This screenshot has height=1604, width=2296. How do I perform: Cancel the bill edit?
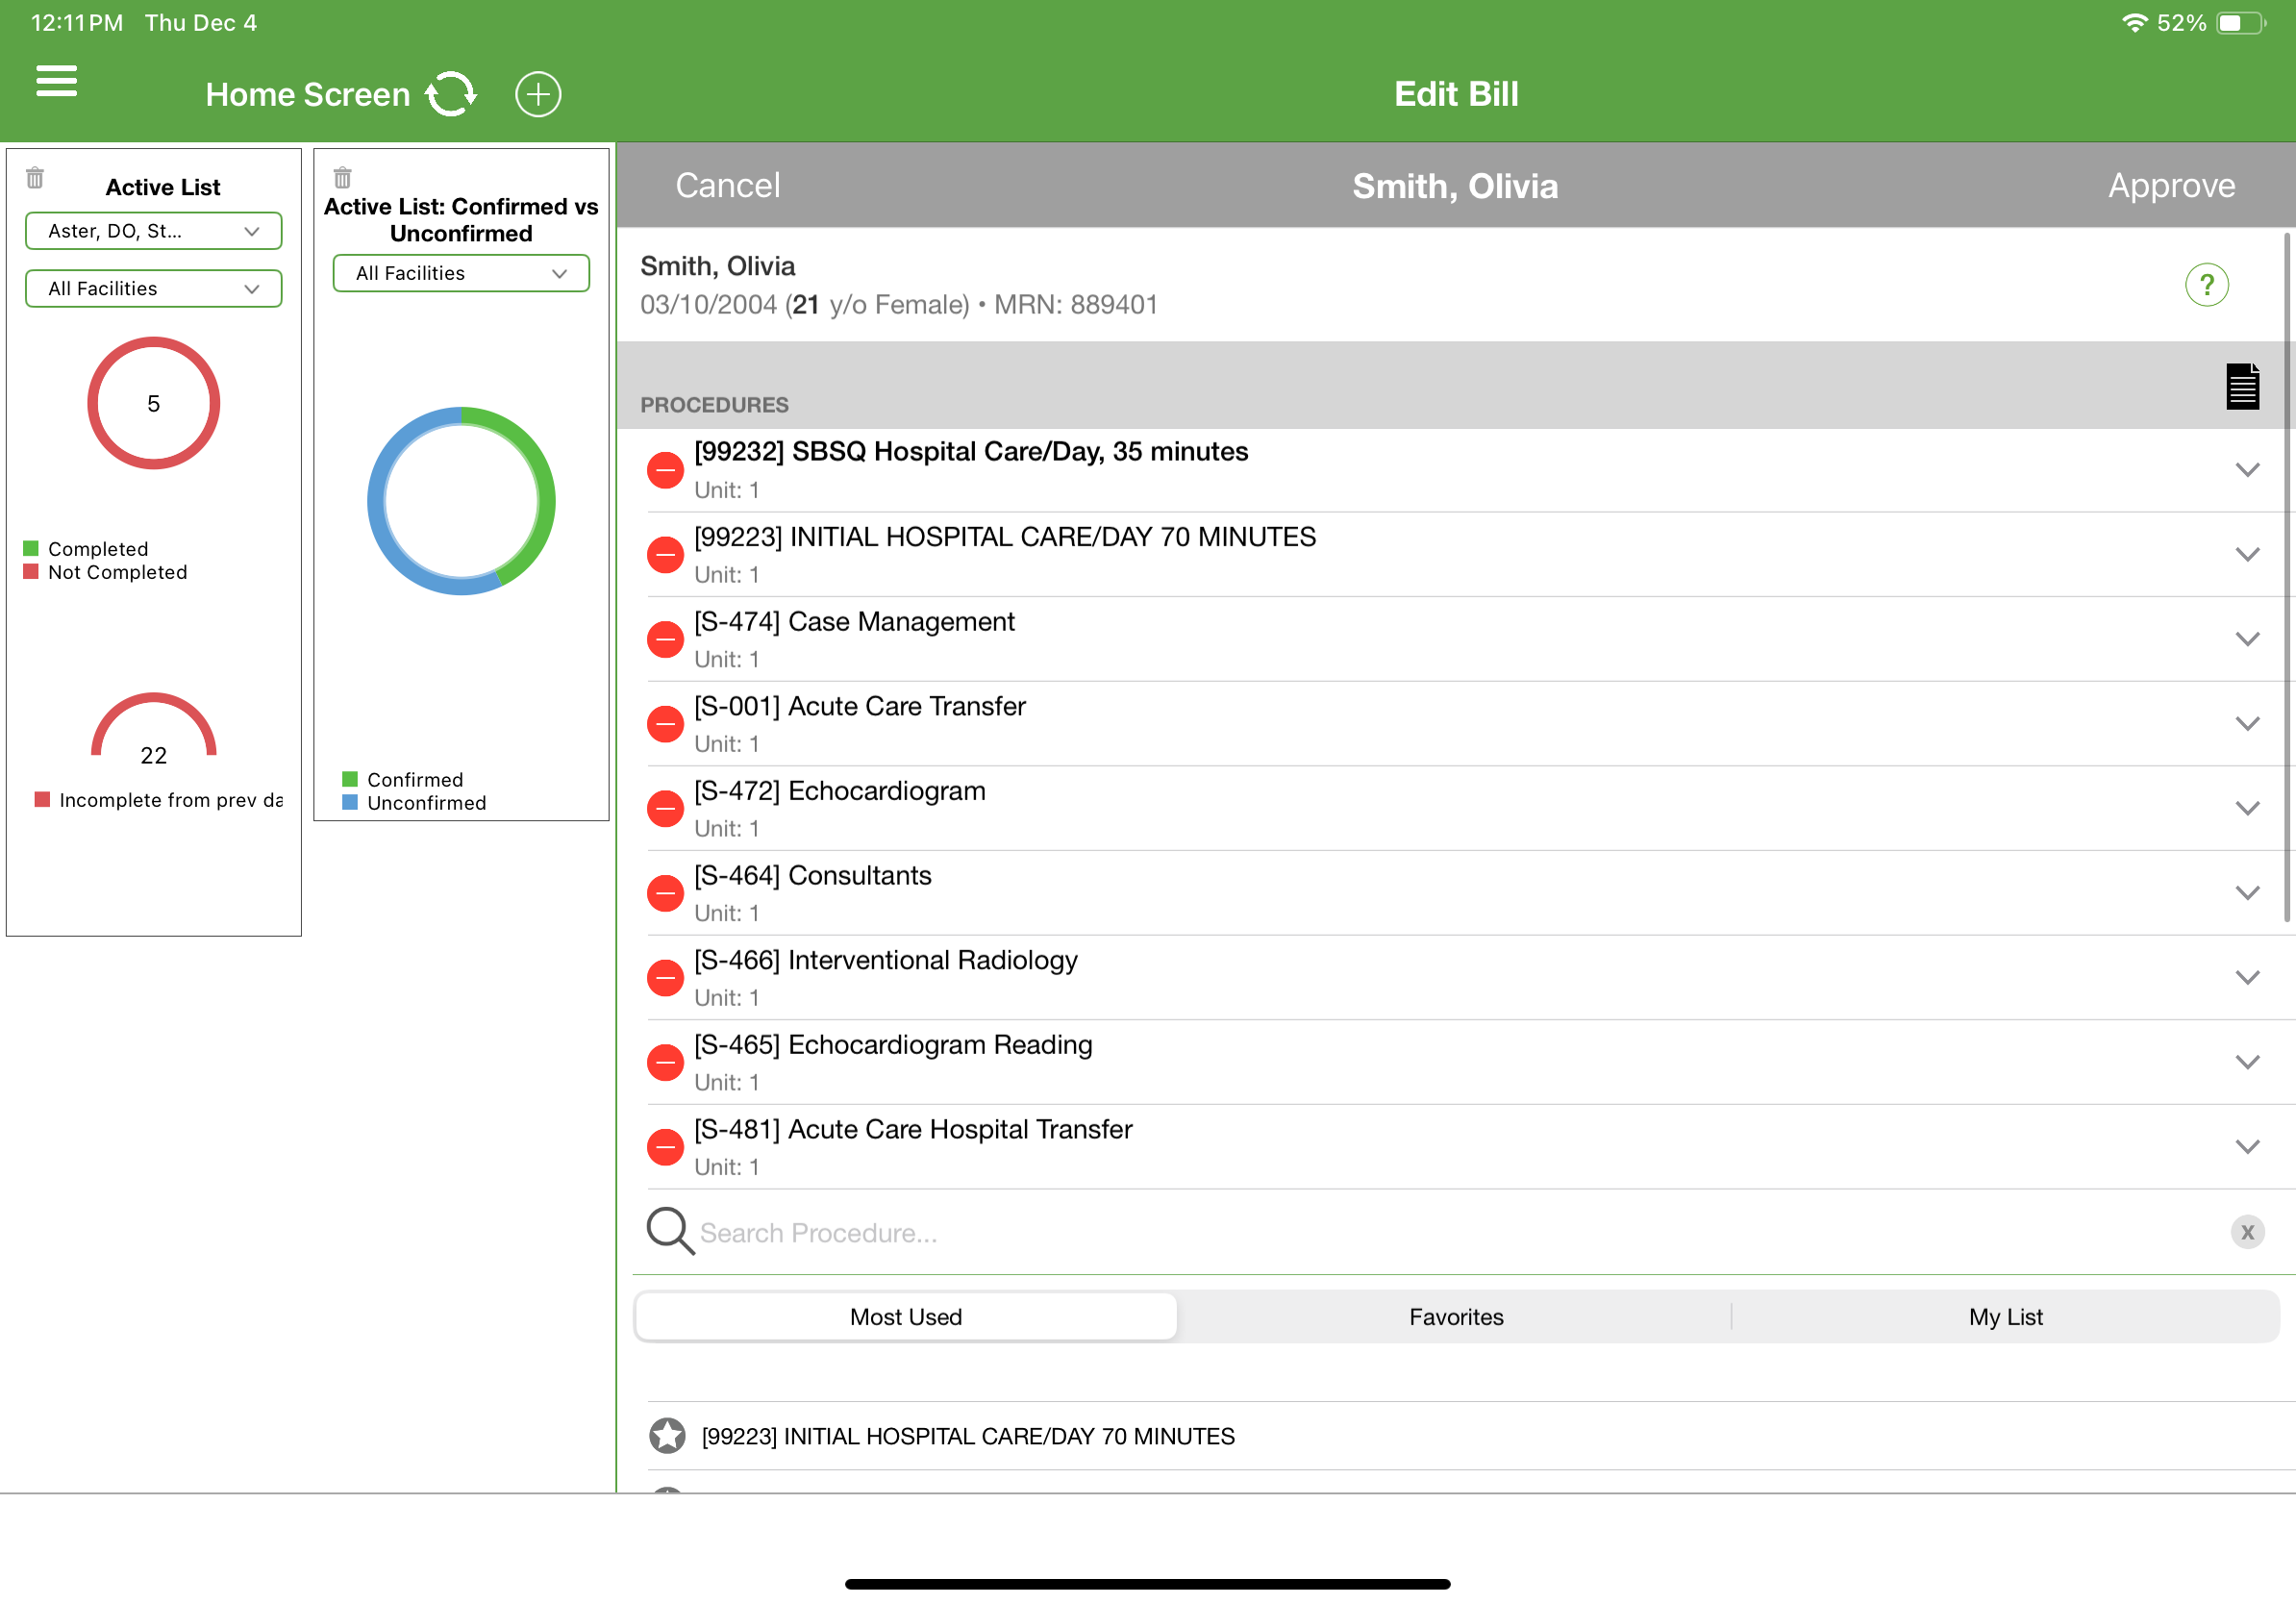(x=728, y=185)
